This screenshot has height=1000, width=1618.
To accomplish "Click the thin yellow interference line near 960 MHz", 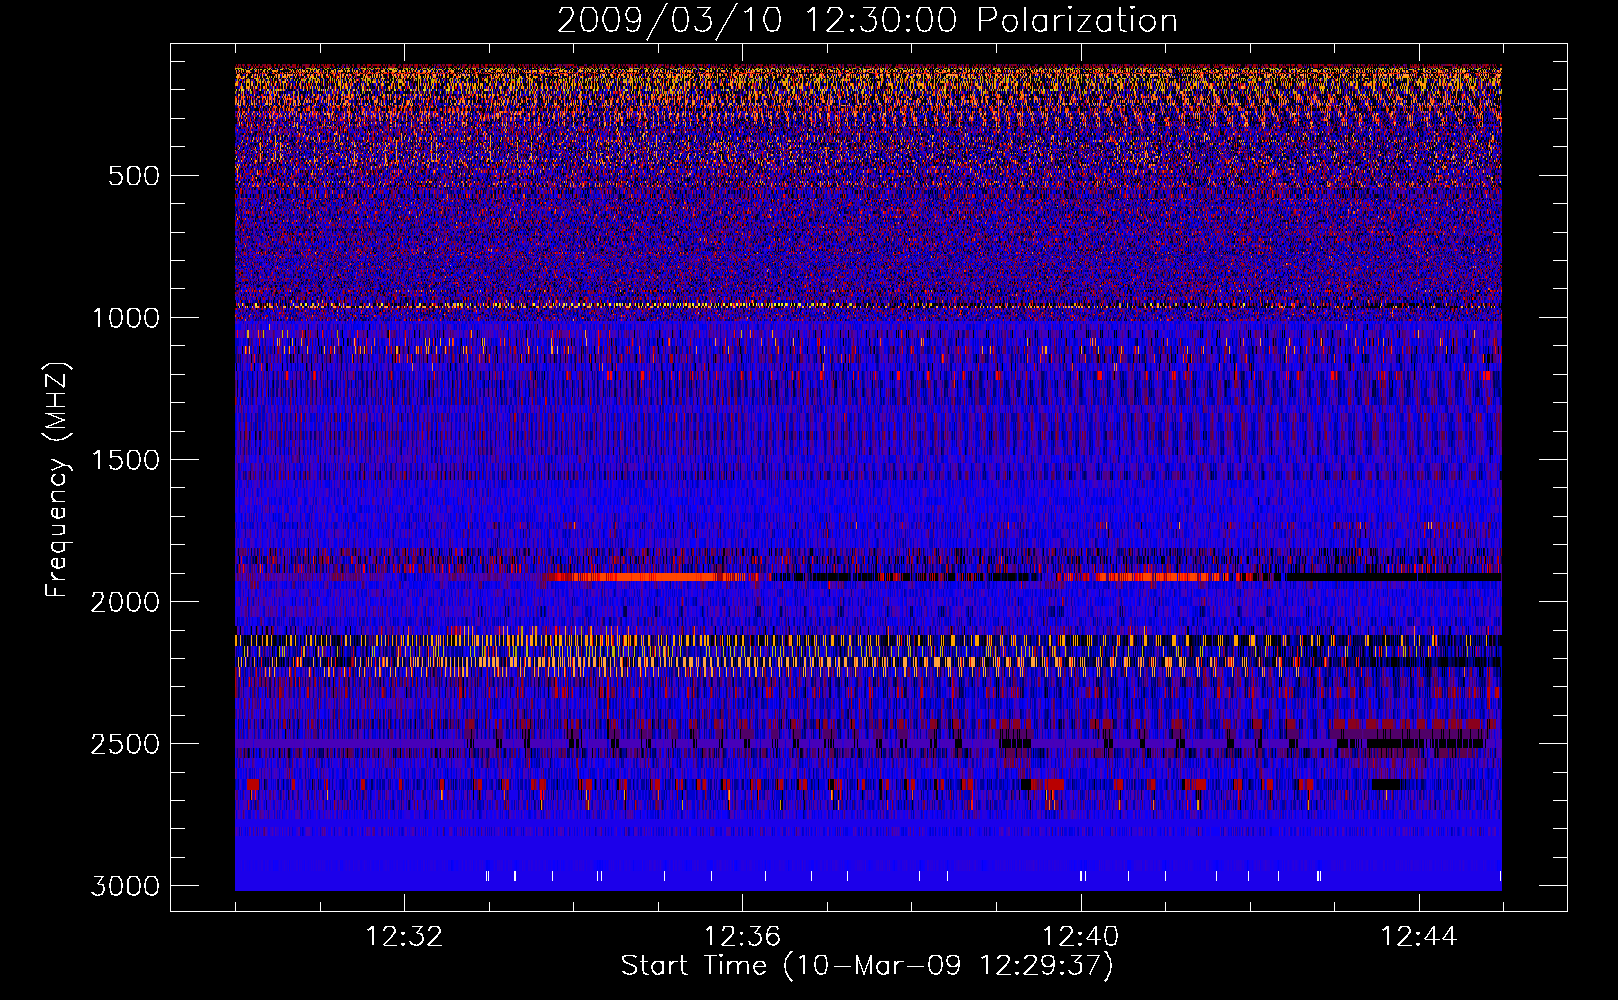I will tap(868, 306).
